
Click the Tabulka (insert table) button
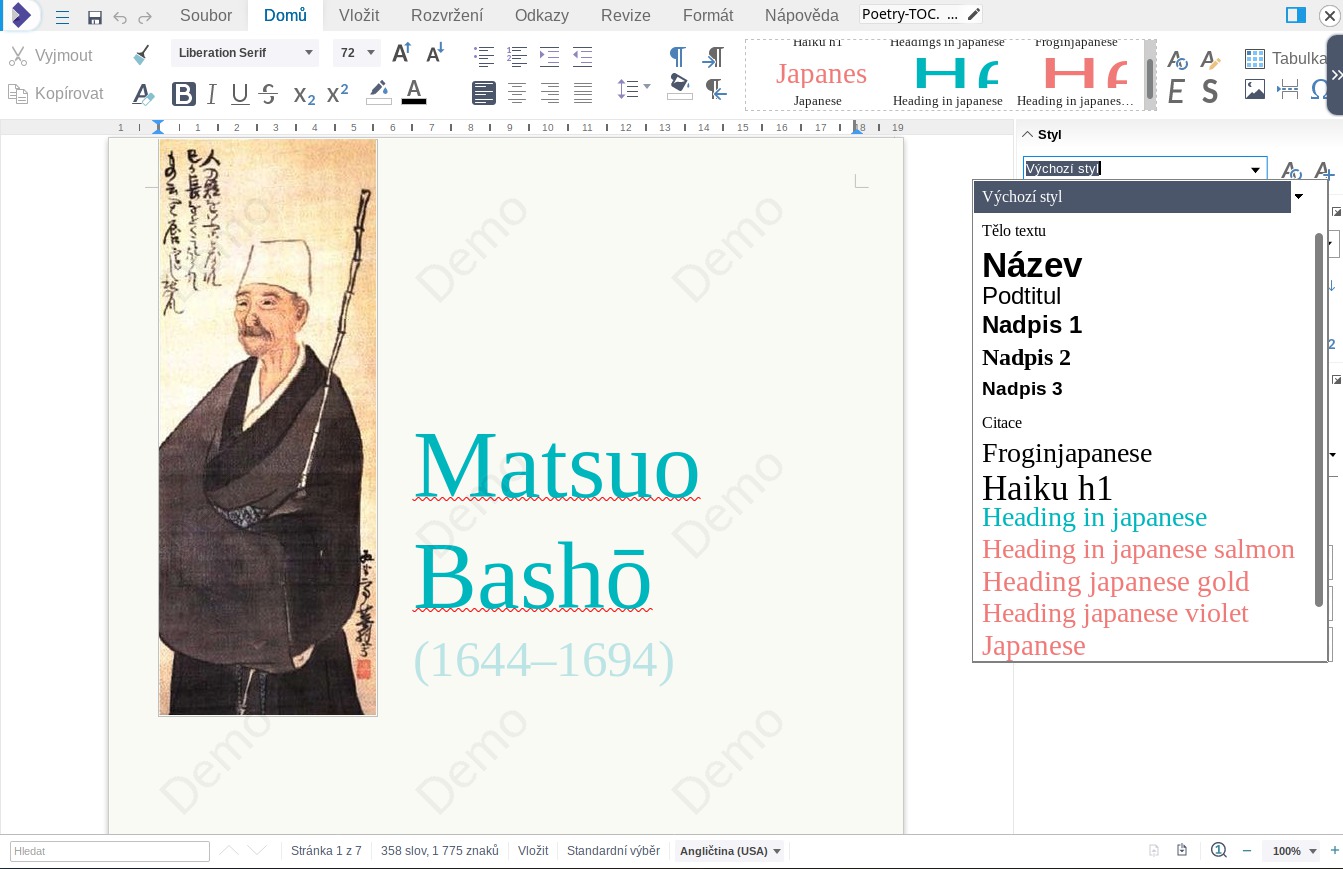[x=1286, y=58]
